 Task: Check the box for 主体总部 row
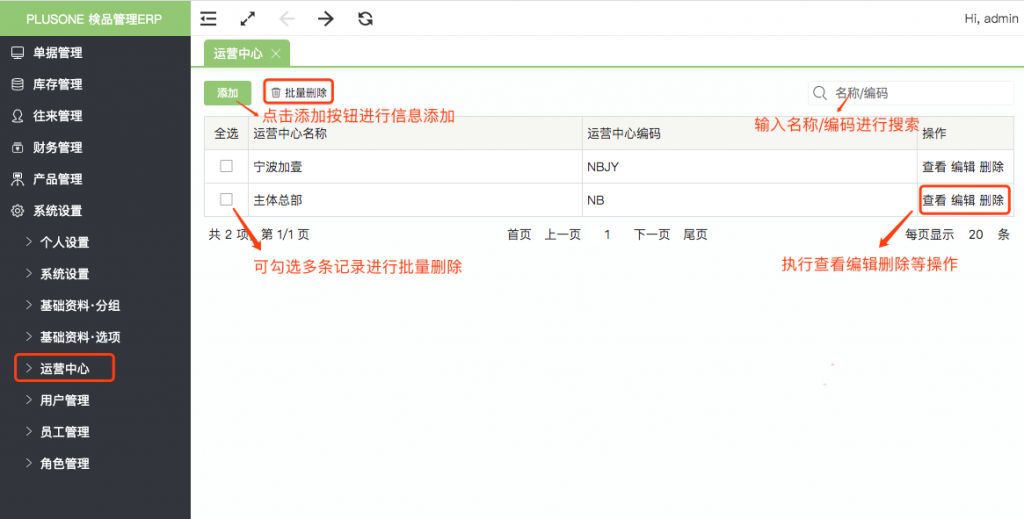click(226, 199)
